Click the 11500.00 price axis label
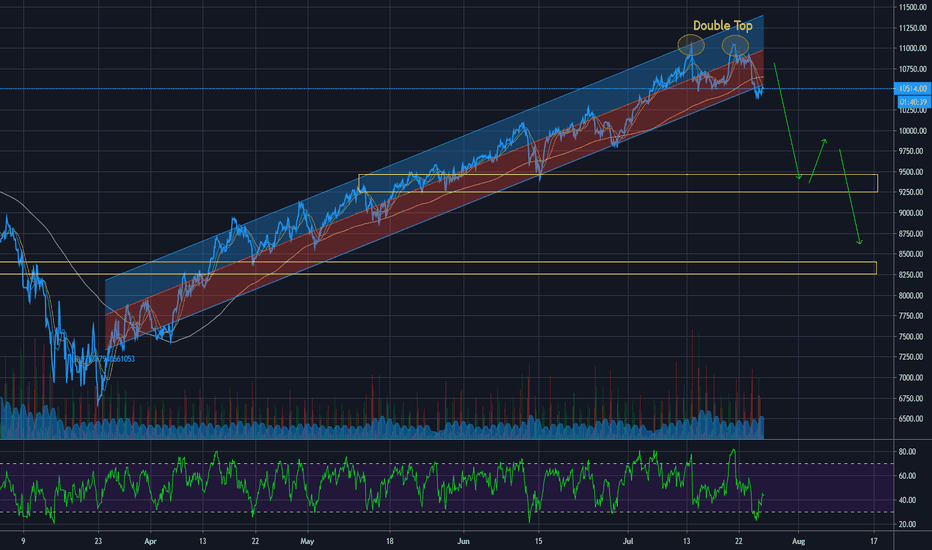Image resolution: width=932 pixels, height=550 pixels. coord(912,7)
